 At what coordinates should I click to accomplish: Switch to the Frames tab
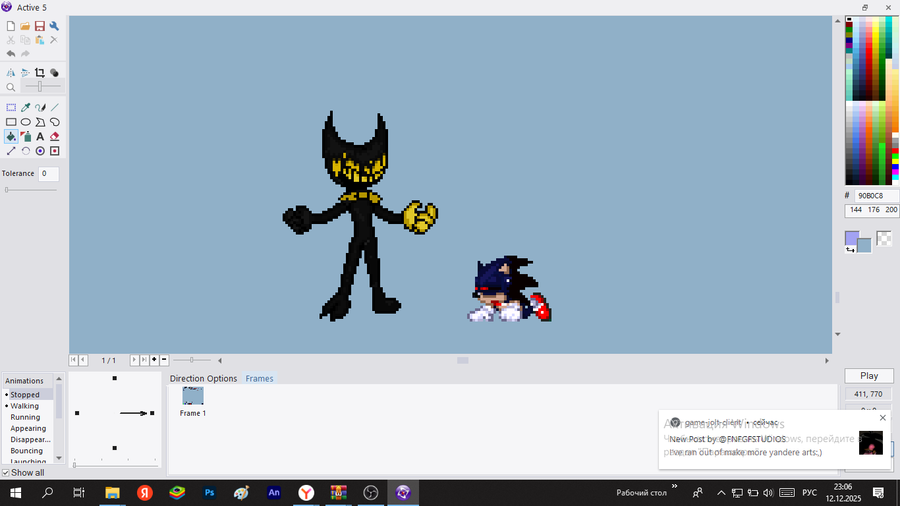(x=259, y=379)
